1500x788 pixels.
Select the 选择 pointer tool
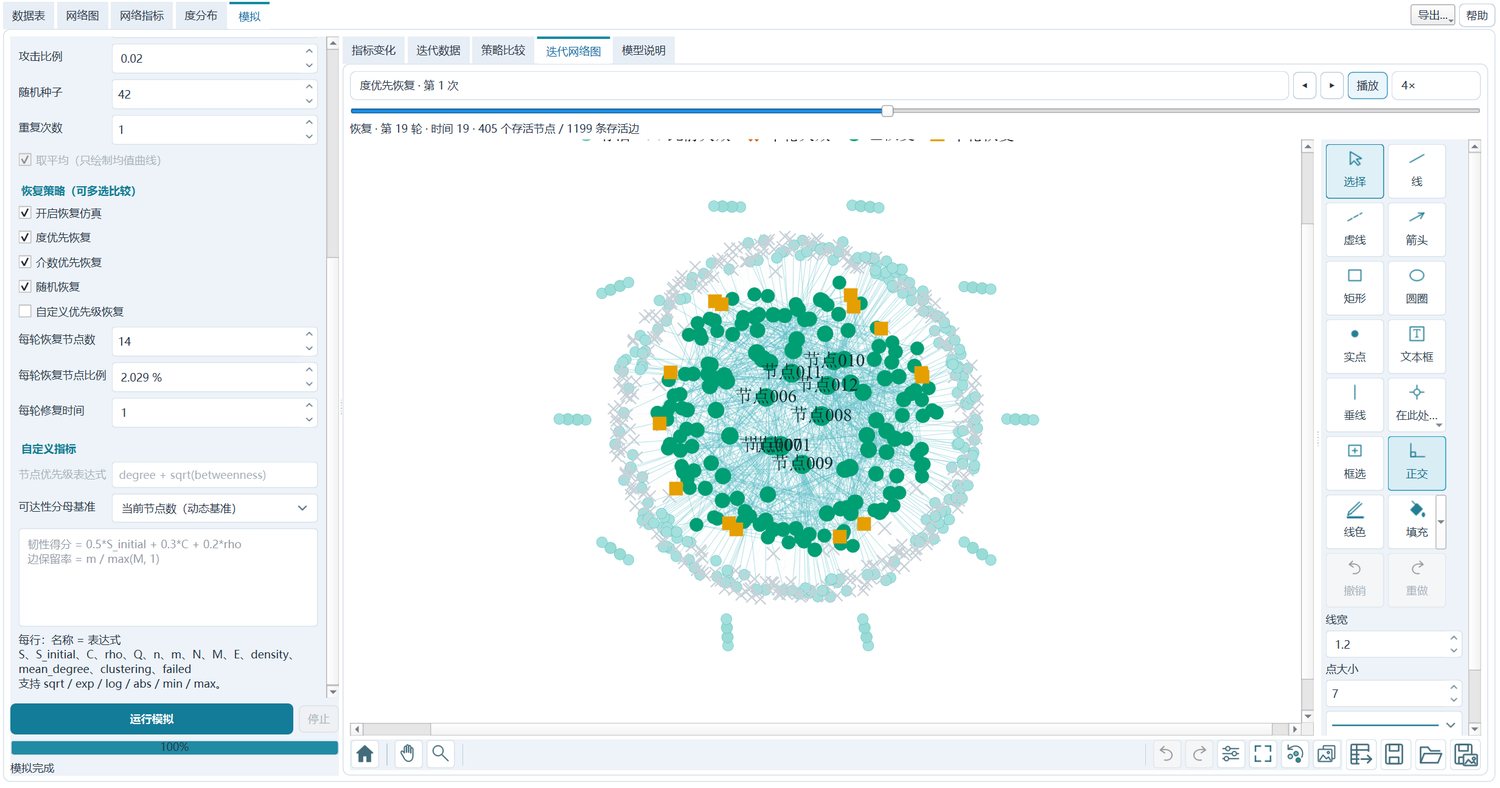[x=1355, y=171]
